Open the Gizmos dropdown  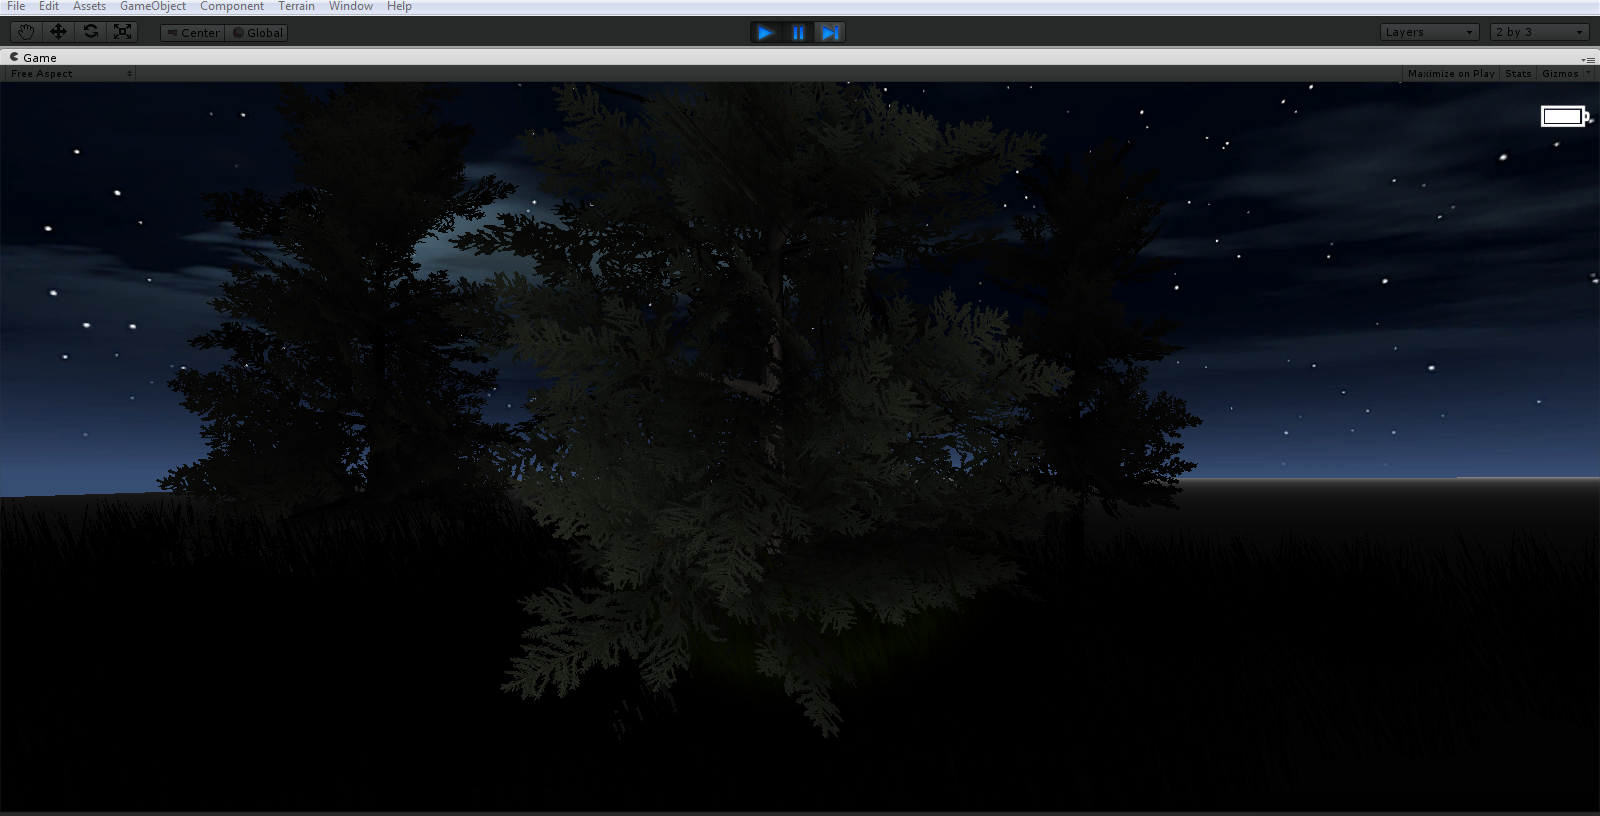pyautogui.click(x=1566, y=74)
